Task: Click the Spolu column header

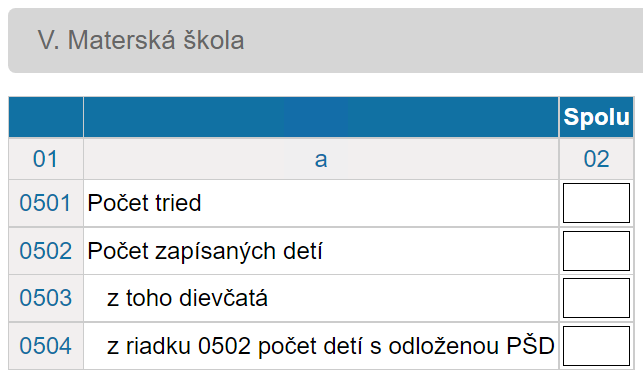Action: 596,117
